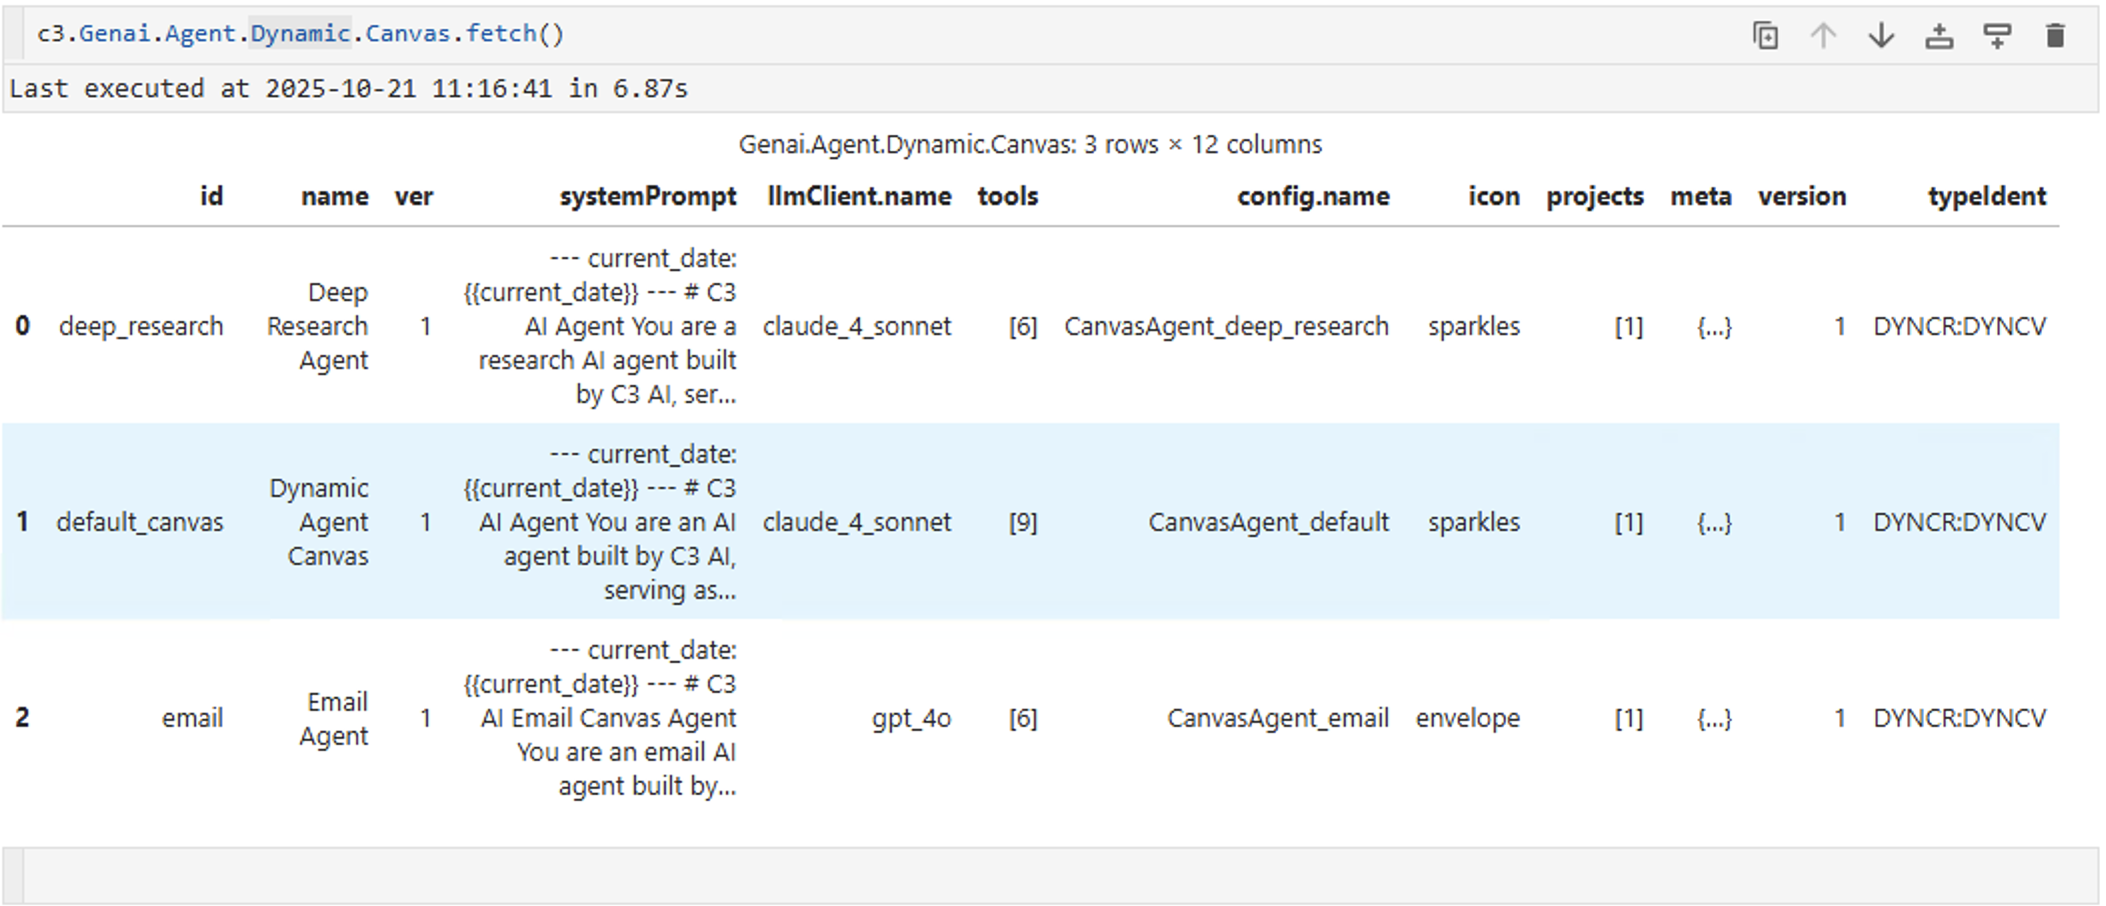Click the empty cell below the table
2106x906 pixels.
pyautogui.click(x=1050, y=876)
